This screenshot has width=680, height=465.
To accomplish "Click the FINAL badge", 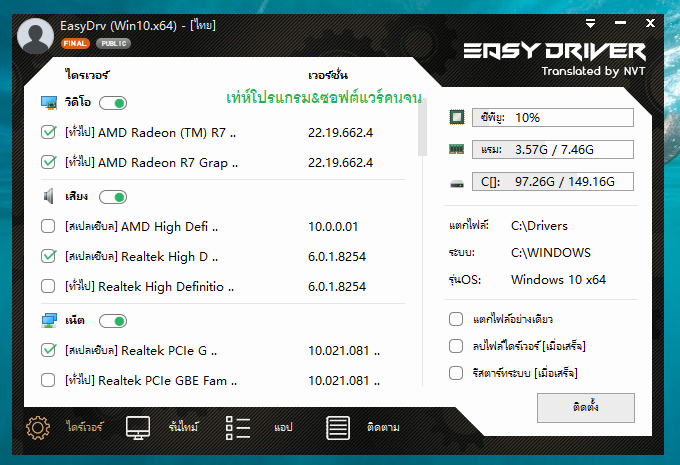I will pyautogui.click(x=75, y=43).
